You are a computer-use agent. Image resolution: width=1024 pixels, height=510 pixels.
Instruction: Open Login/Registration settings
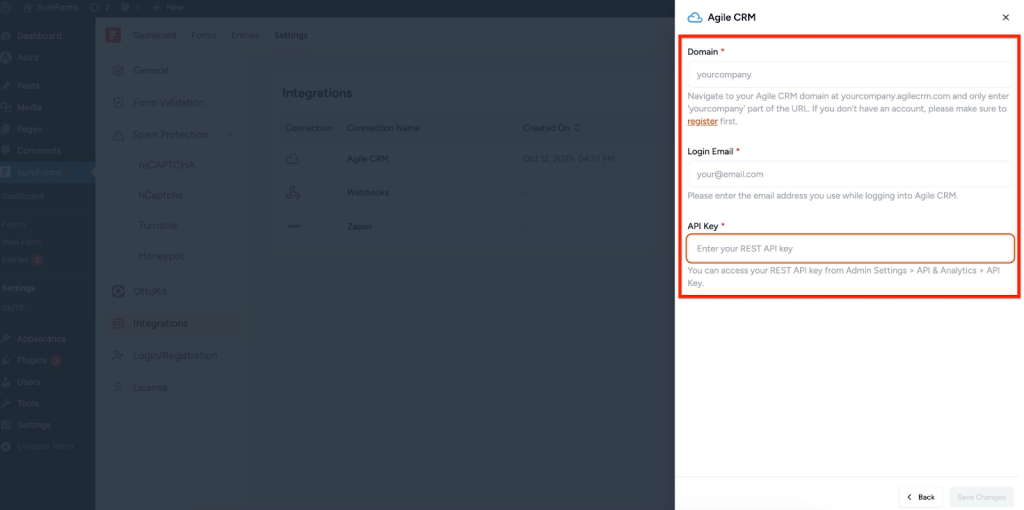[173, 356]
